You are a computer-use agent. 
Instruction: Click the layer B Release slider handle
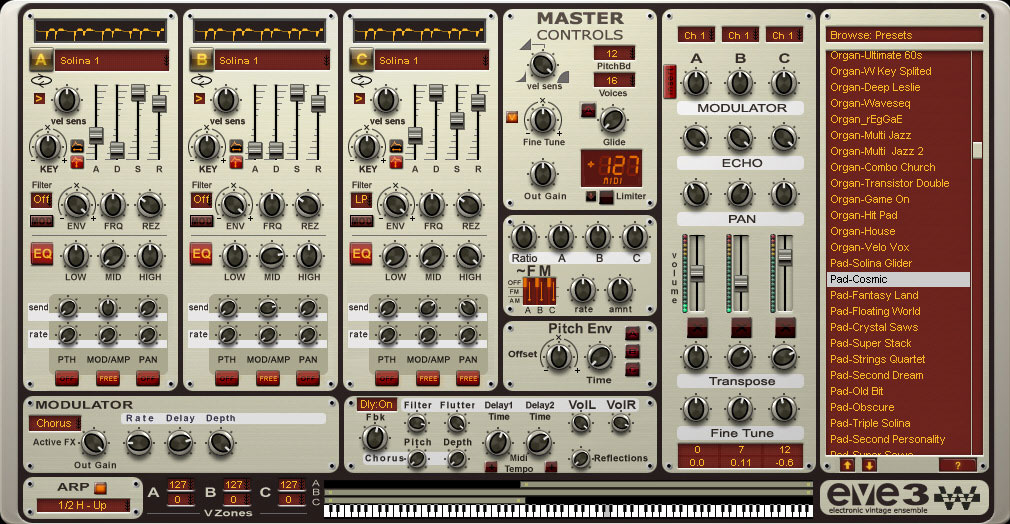pos(318,102)
